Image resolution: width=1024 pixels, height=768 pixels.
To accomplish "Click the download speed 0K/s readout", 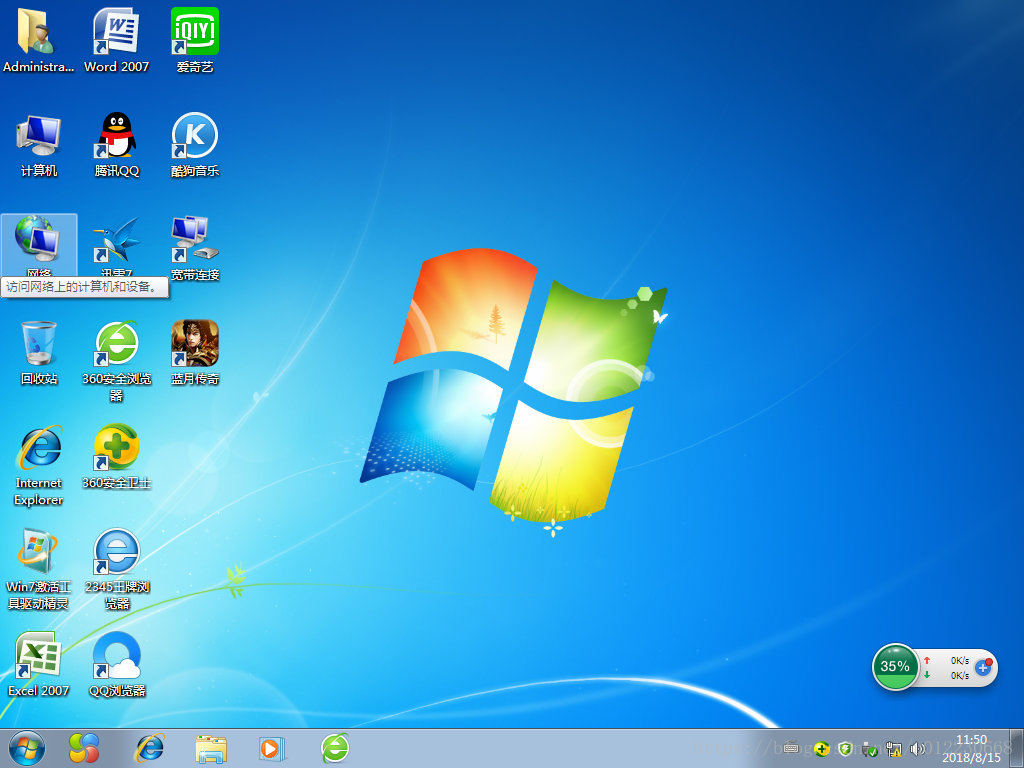I will point(959,675).
